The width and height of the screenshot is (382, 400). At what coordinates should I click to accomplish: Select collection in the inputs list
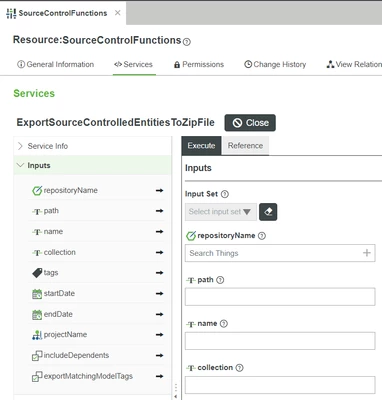point(60,253)
